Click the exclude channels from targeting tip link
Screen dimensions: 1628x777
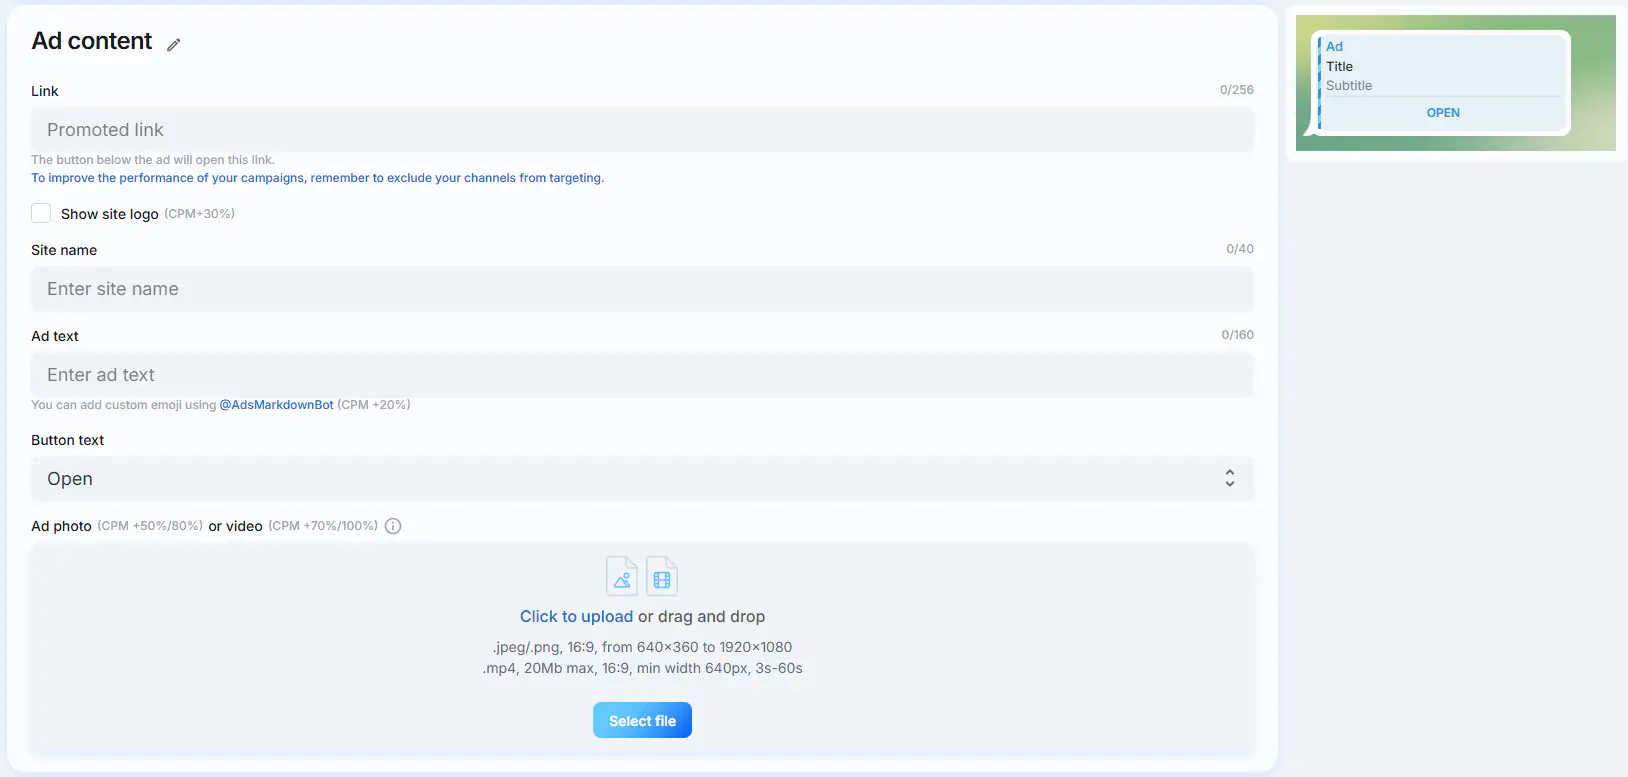(x=318, y=178)
